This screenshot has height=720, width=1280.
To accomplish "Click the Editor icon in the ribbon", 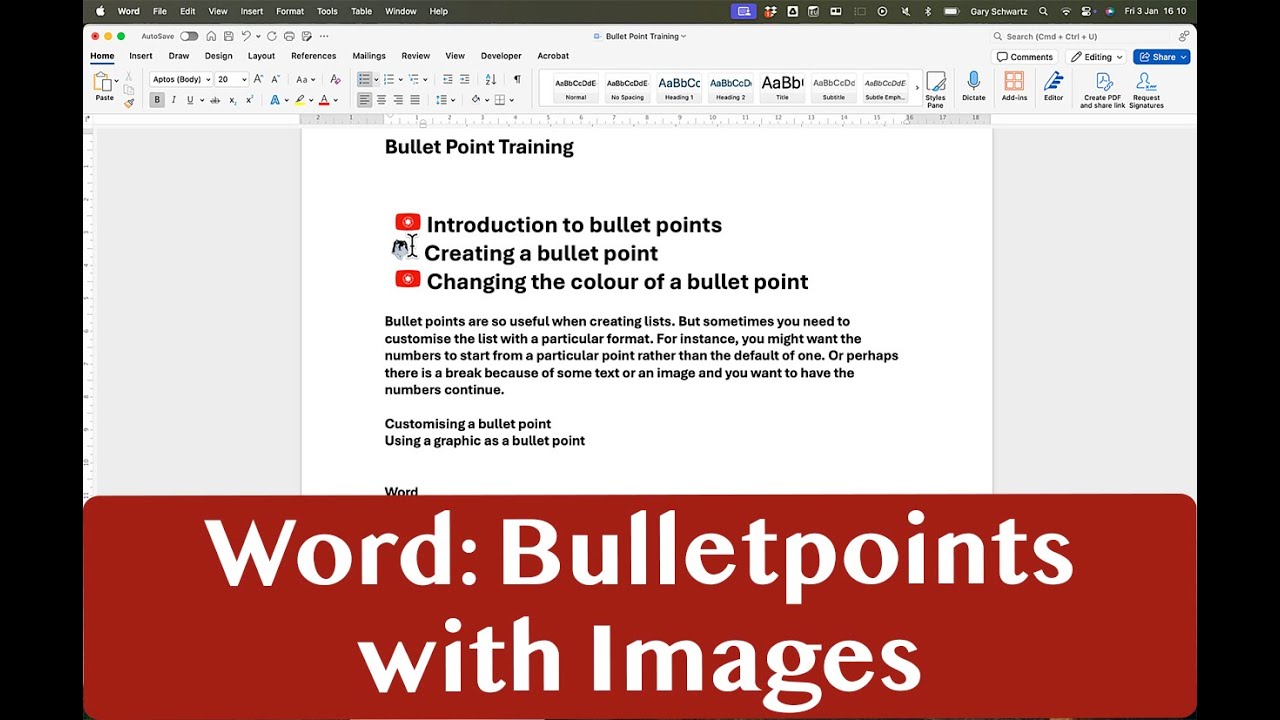I will coord(1053,86).
